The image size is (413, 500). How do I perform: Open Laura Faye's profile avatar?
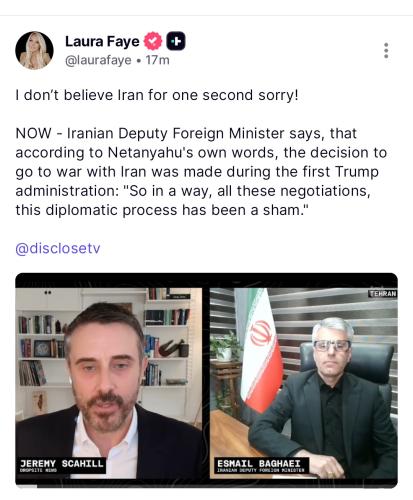pyautogui.click(x=34, y=50)
